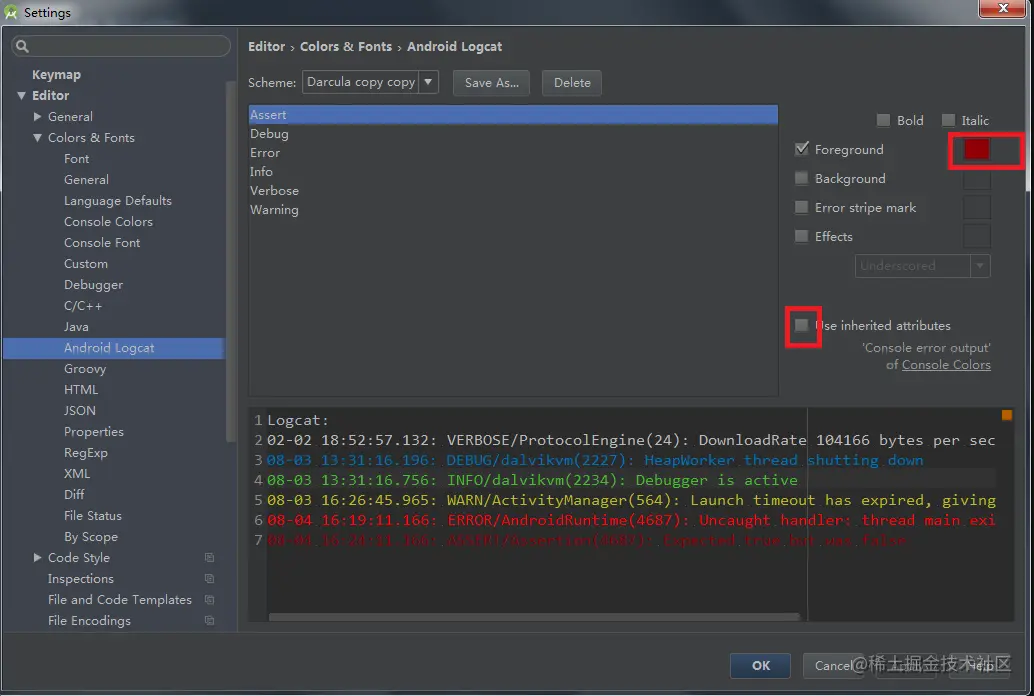
Task: Select Assert in the log level list
Action: [513, 115]
